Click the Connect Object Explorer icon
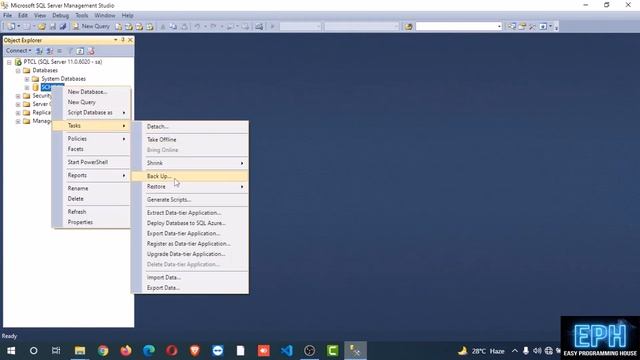The image size is (640, 360). (x=39, y=51)
